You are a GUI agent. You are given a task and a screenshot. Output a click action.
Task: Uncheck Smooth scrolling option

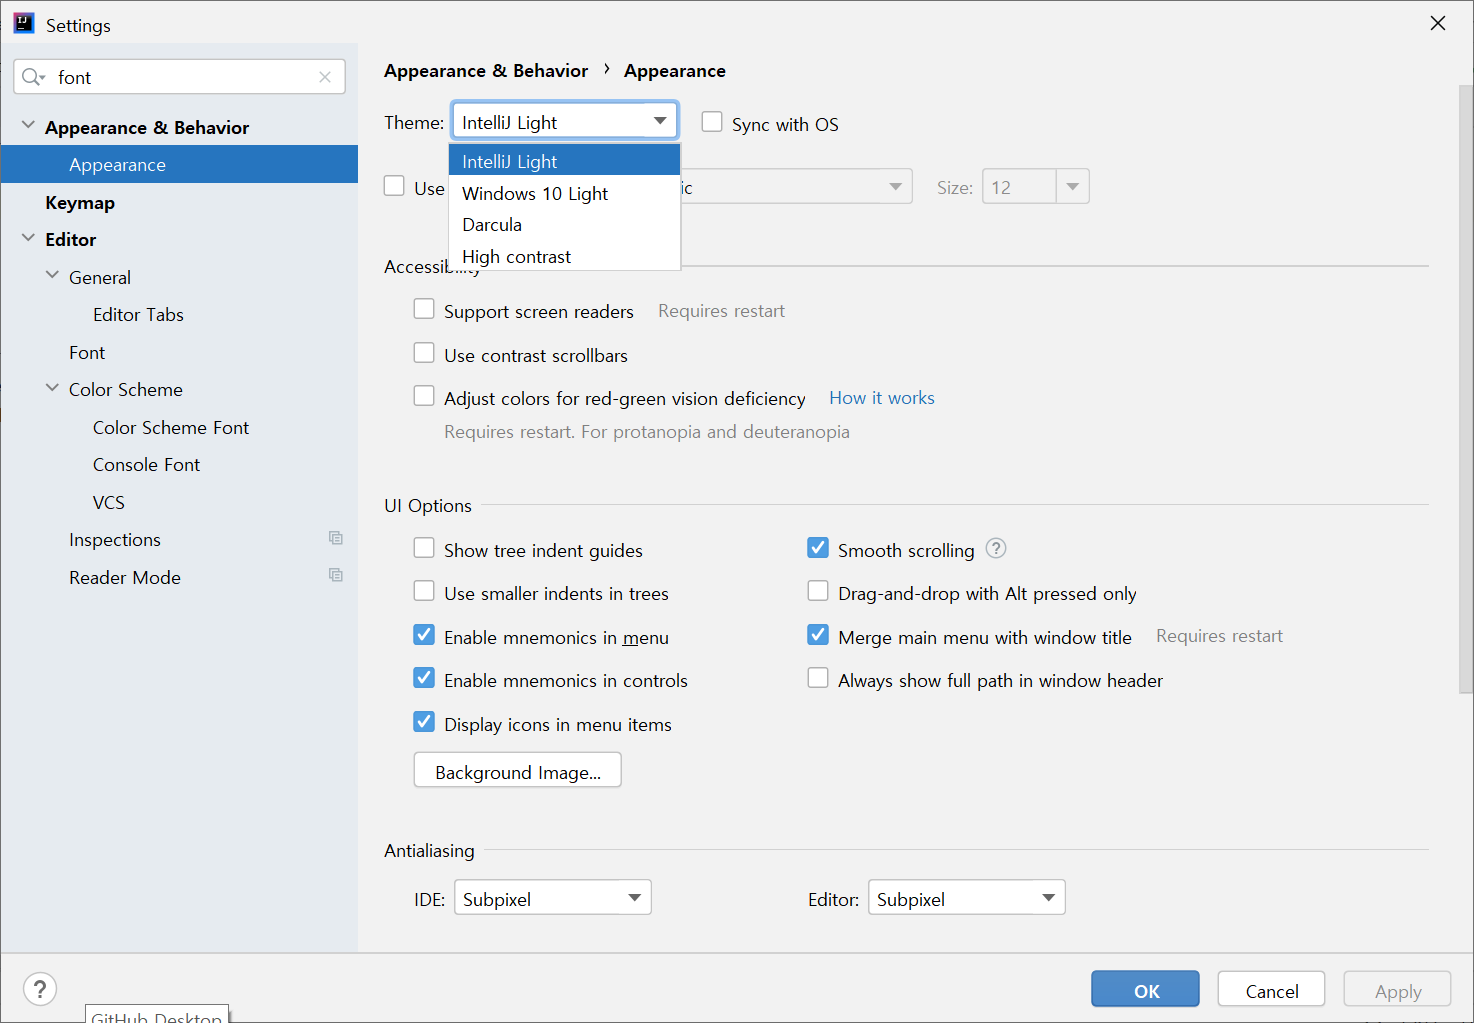coord(818,548)
